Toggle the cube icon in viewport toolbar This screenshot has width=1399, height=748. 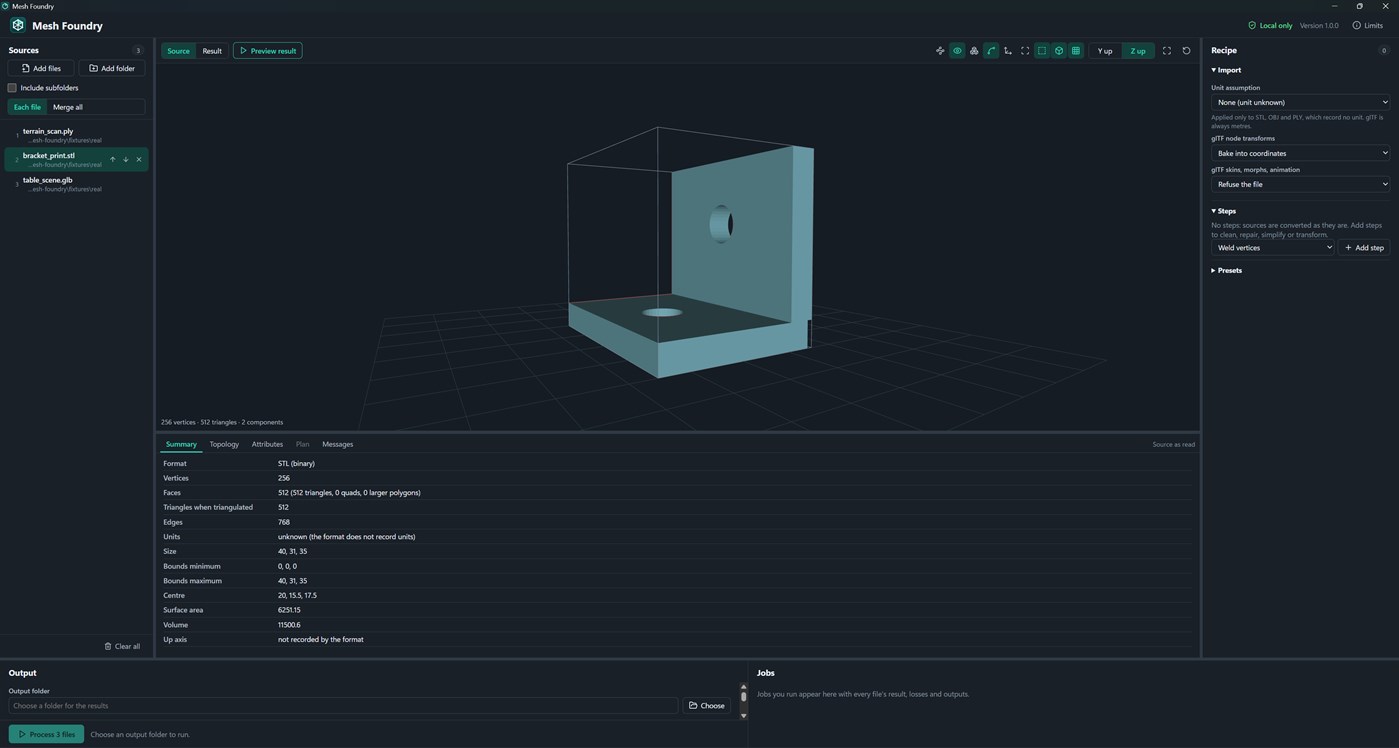[1059, 51]
